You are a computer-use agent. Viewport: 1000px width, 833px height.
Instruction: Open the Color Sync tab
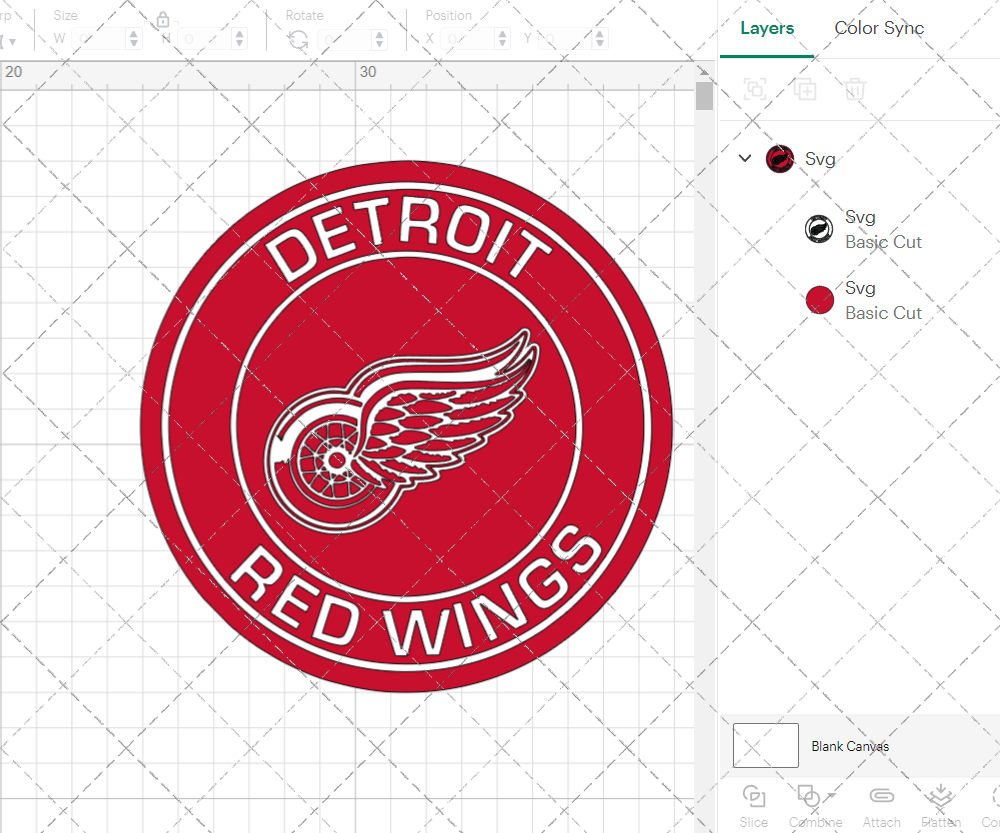879,28
